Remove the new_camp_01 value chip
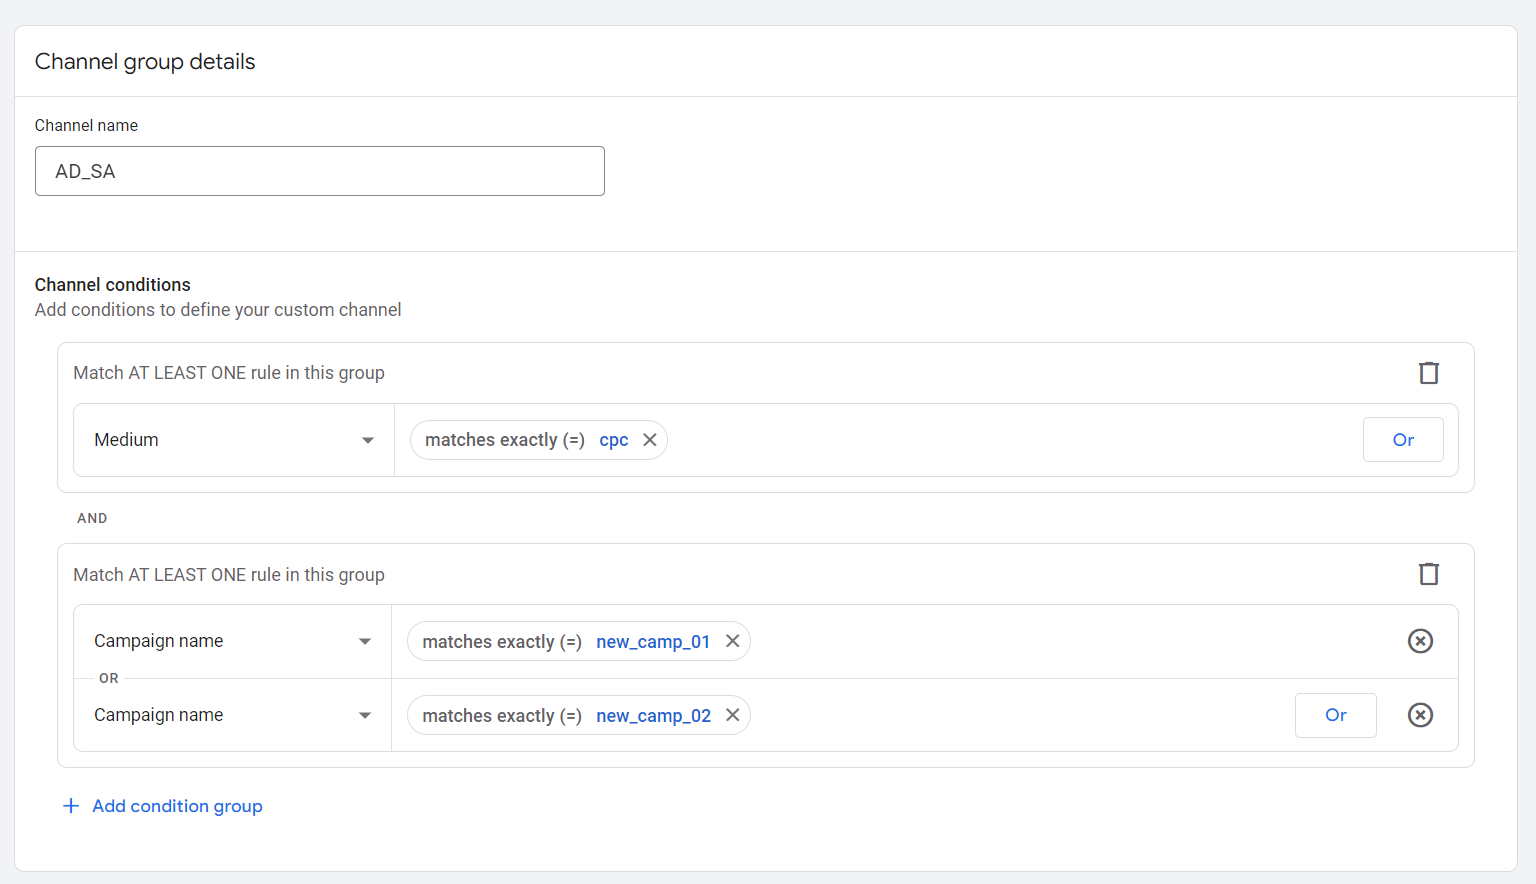The height and width of the screenshot is (884, 1536). click(x=733, y=641)
